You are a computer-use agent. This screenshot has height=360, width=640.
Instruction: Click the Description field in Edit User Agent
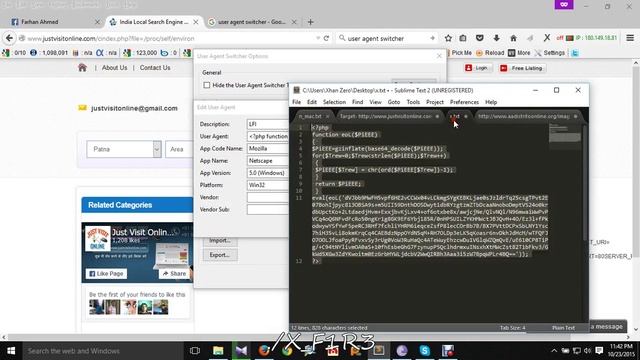pyautogui.click(x=268, y=124)
